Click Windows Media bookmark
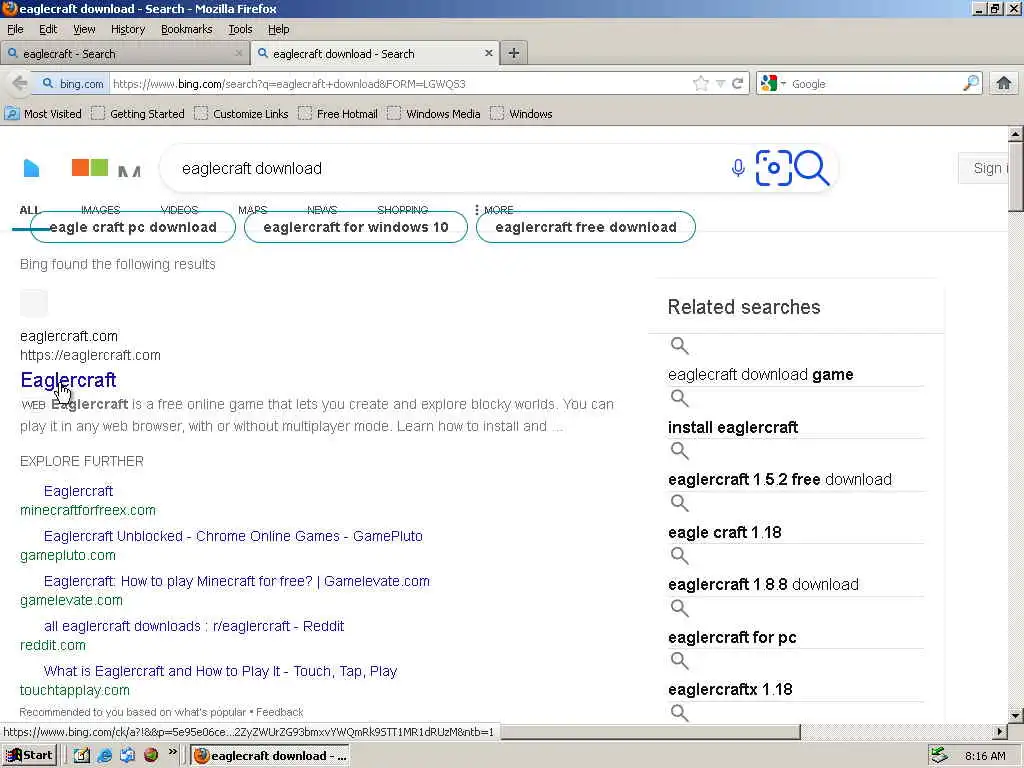Viewport: 1024px width, 768px height. pyautogui.click(x=434, y=114)
